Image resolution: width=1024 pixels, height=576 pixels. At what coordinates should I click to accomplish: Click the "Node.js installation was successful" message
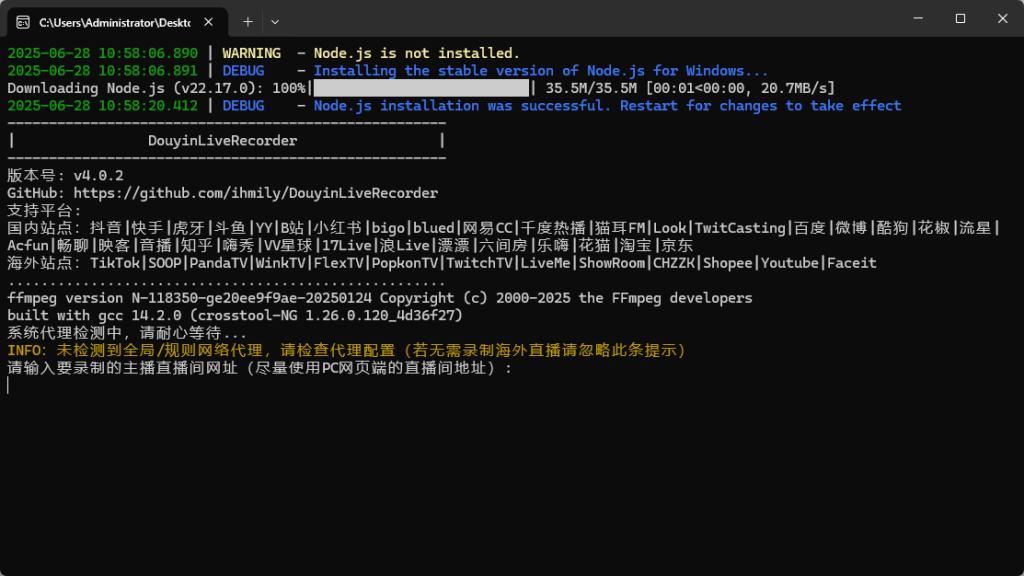click(607, 106)
